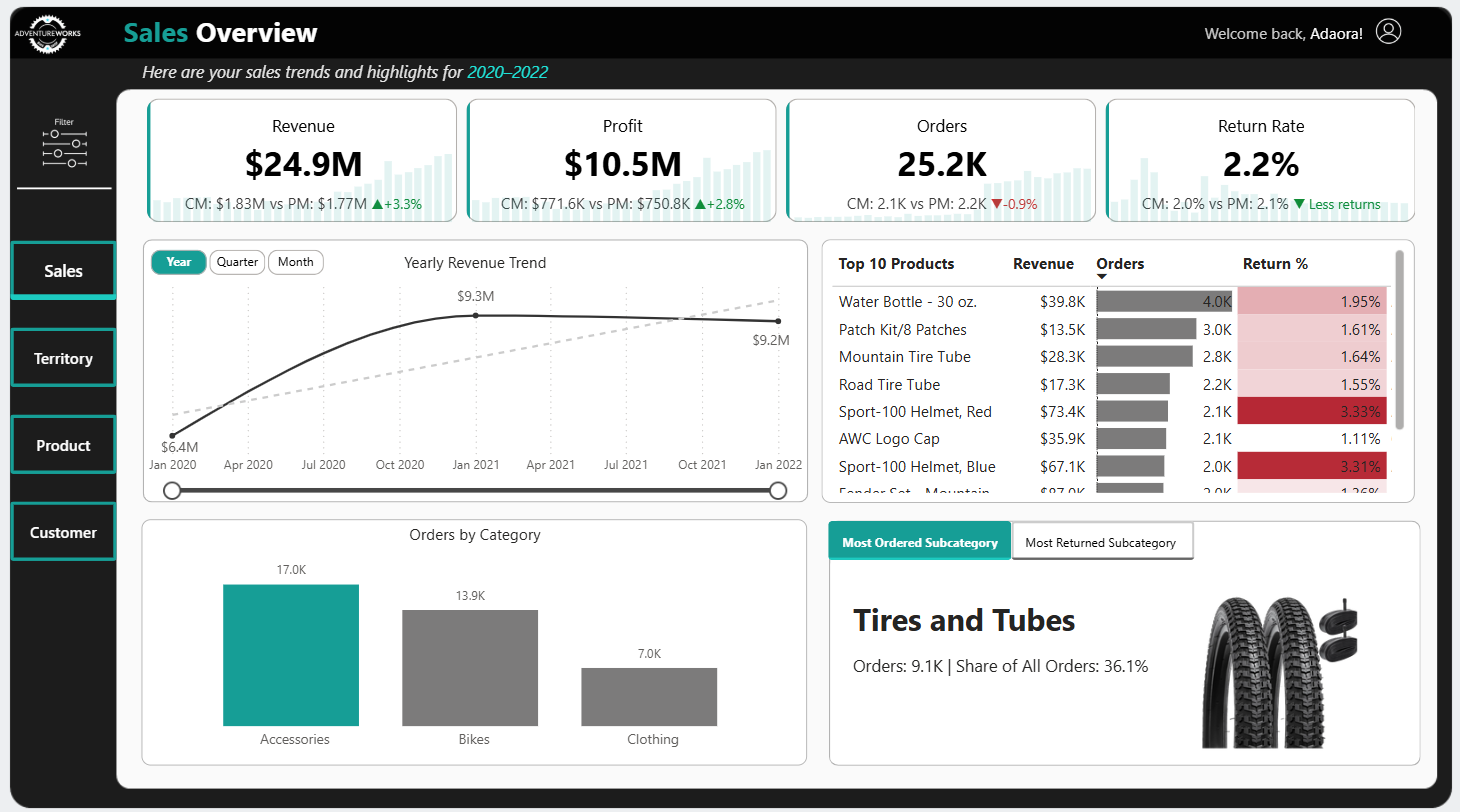The height and width of the screenshot is (812, 1460).
Task: Click the 4.0K orders bar
Action: [1166, 302]
